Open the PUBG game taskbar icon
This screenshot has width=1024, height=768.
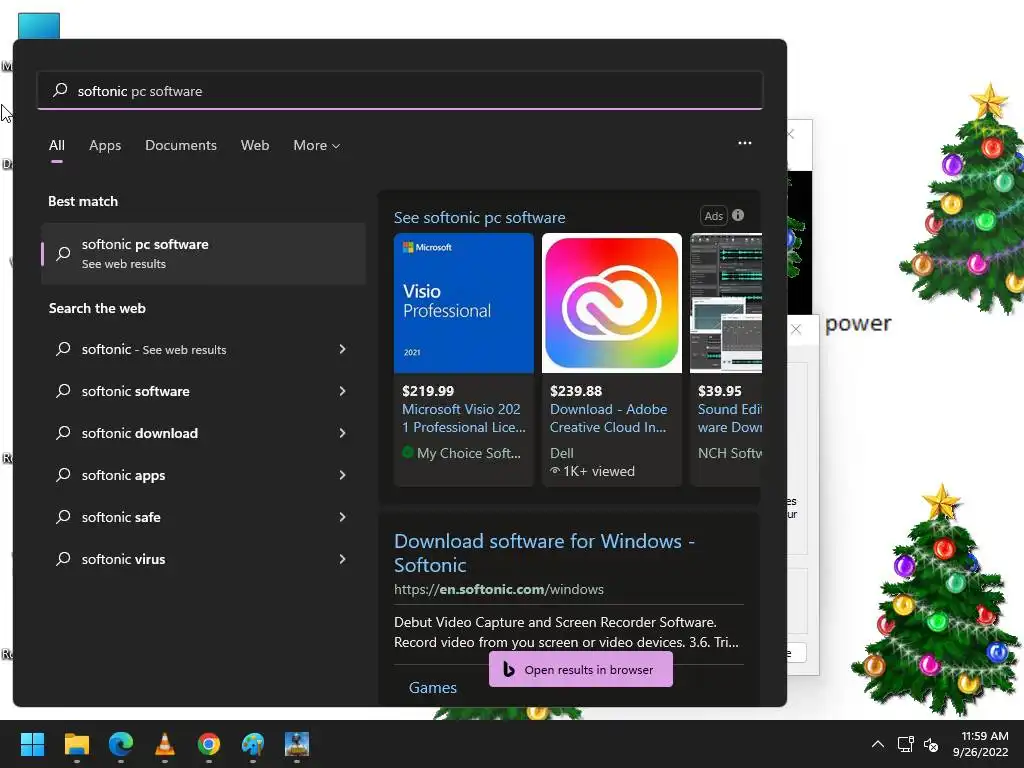click(297, 744)
